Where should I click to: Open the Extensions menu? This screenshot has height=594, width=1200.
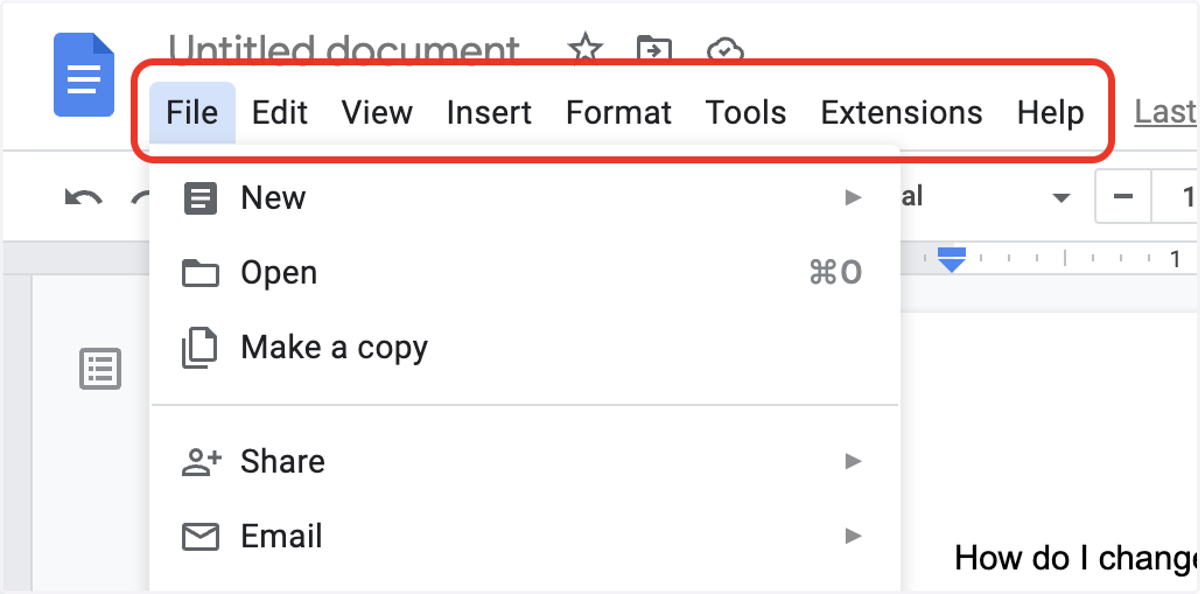pyautogui.click(x=902, y=113)
